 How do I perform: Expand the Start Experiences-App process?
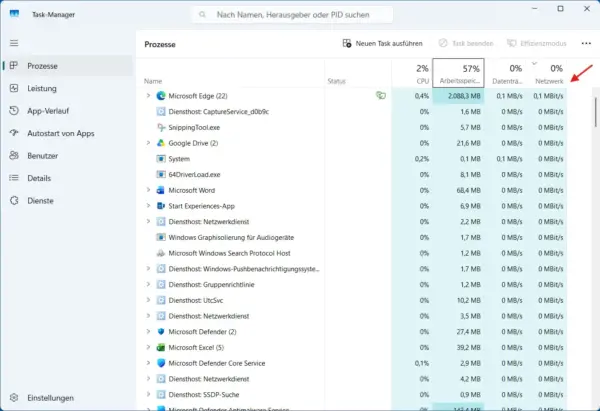148,206
